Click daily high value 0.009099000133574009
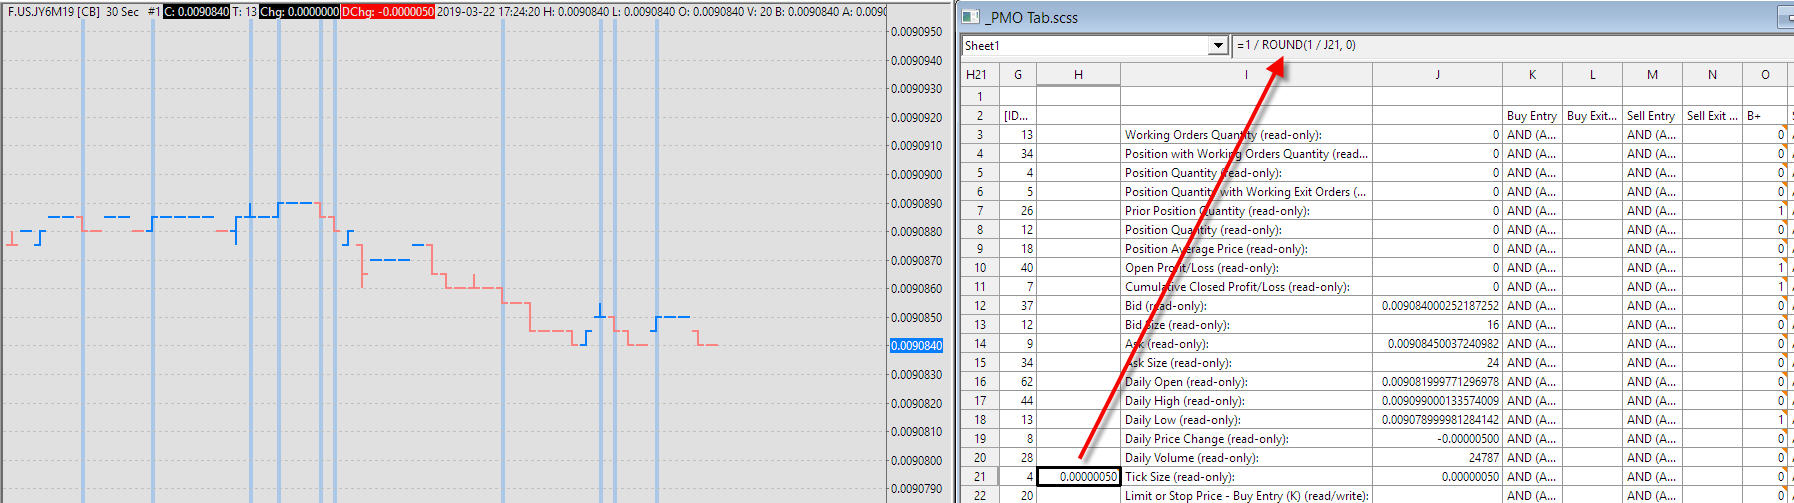 pyautogui.click(x=1437, y=401)
